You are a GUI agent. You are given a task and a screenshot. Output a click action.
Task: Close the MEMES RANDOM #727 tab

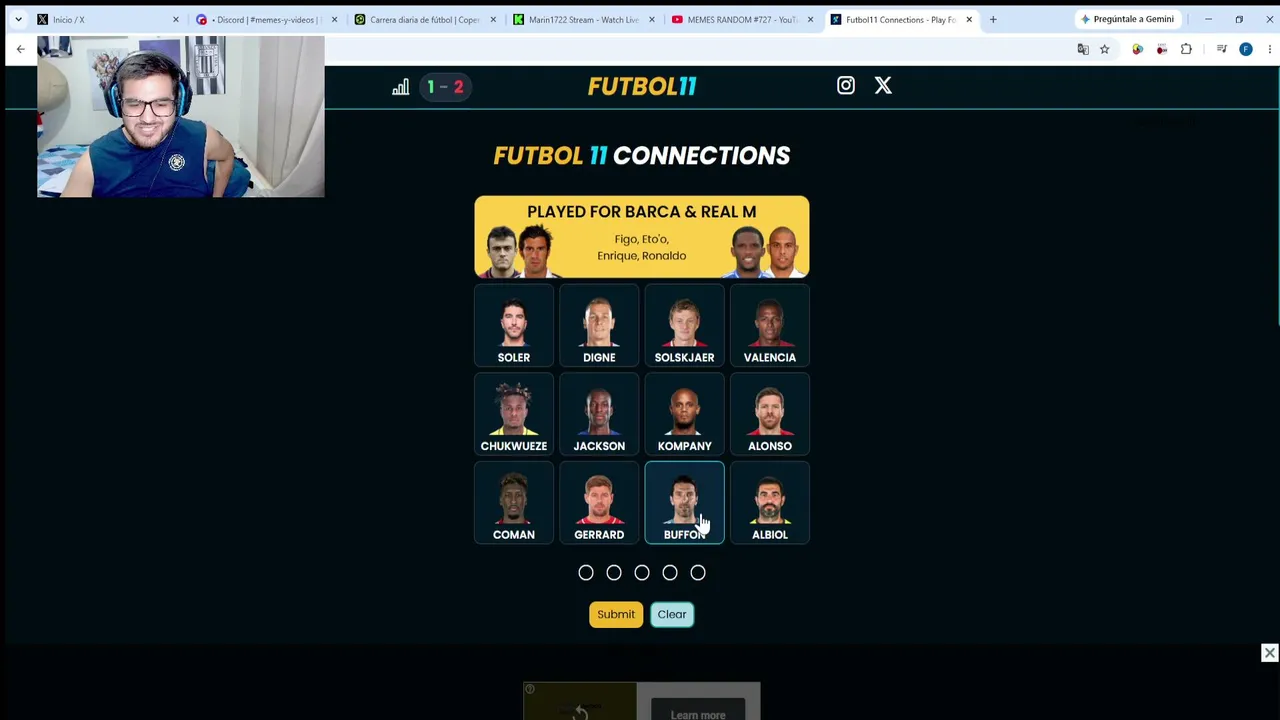(x=811, y=19)
